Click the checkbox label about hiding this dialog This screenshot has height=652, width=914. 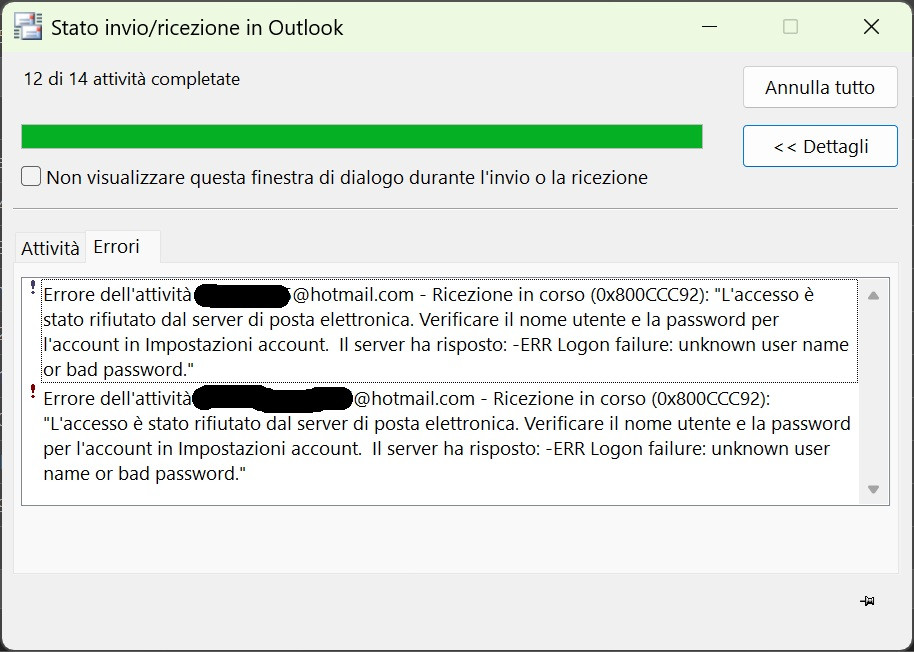[347, 177]
